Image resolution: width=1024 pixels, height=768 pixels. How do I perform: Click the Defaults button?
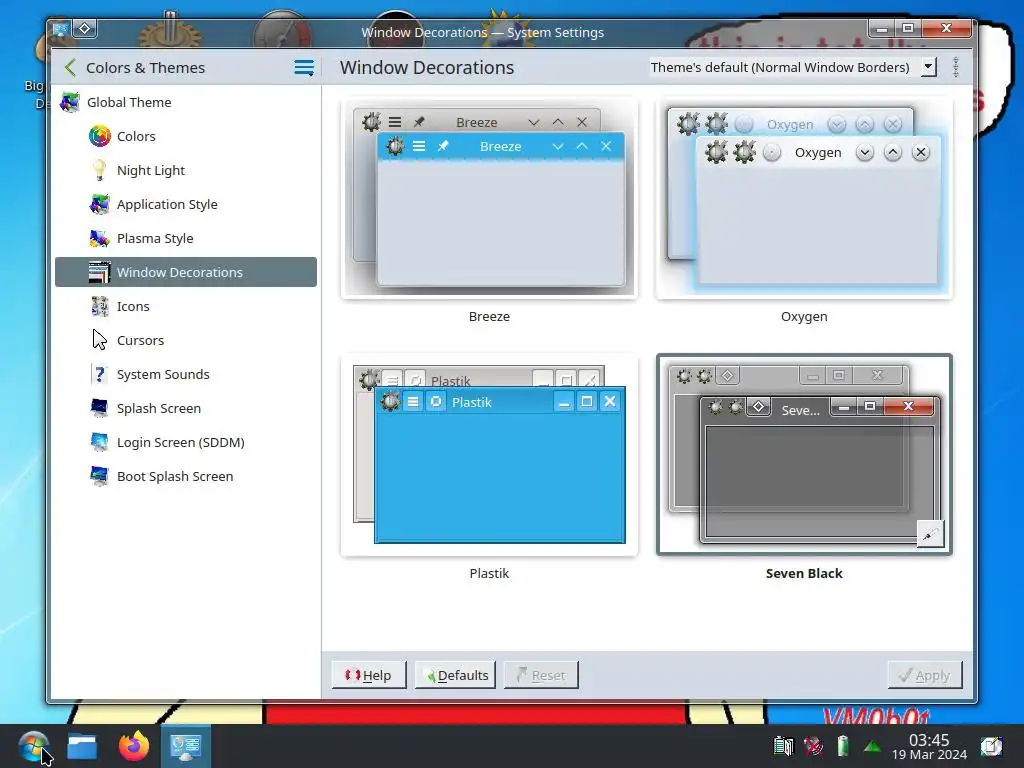pos(455,675)
